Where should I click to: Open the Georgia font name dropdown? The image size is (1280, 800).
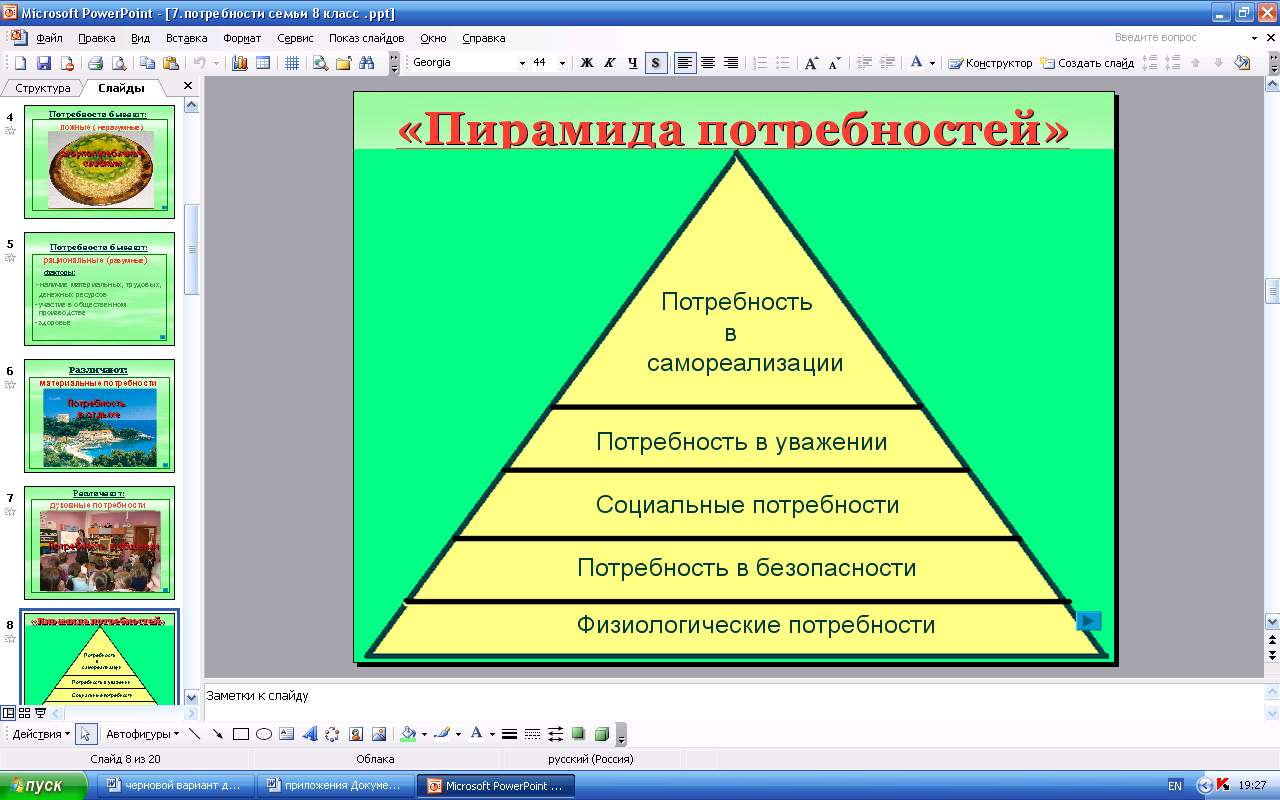click(521, 63)
